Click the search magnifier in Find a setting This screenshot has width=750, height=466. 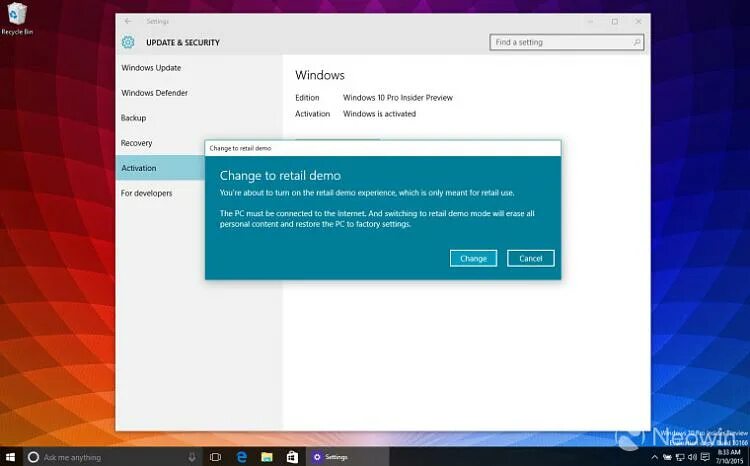(637, 42)
